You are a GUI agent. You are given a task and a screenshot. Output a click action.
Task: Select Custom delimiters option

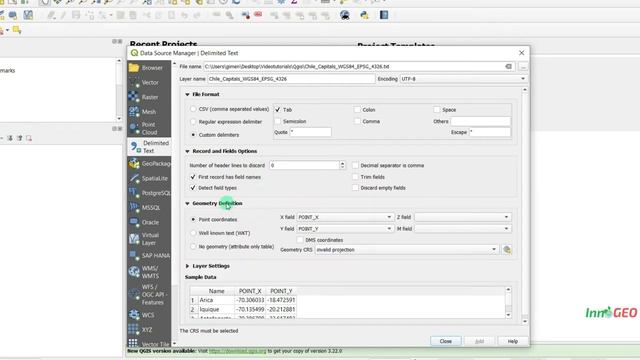coord(193,135)
